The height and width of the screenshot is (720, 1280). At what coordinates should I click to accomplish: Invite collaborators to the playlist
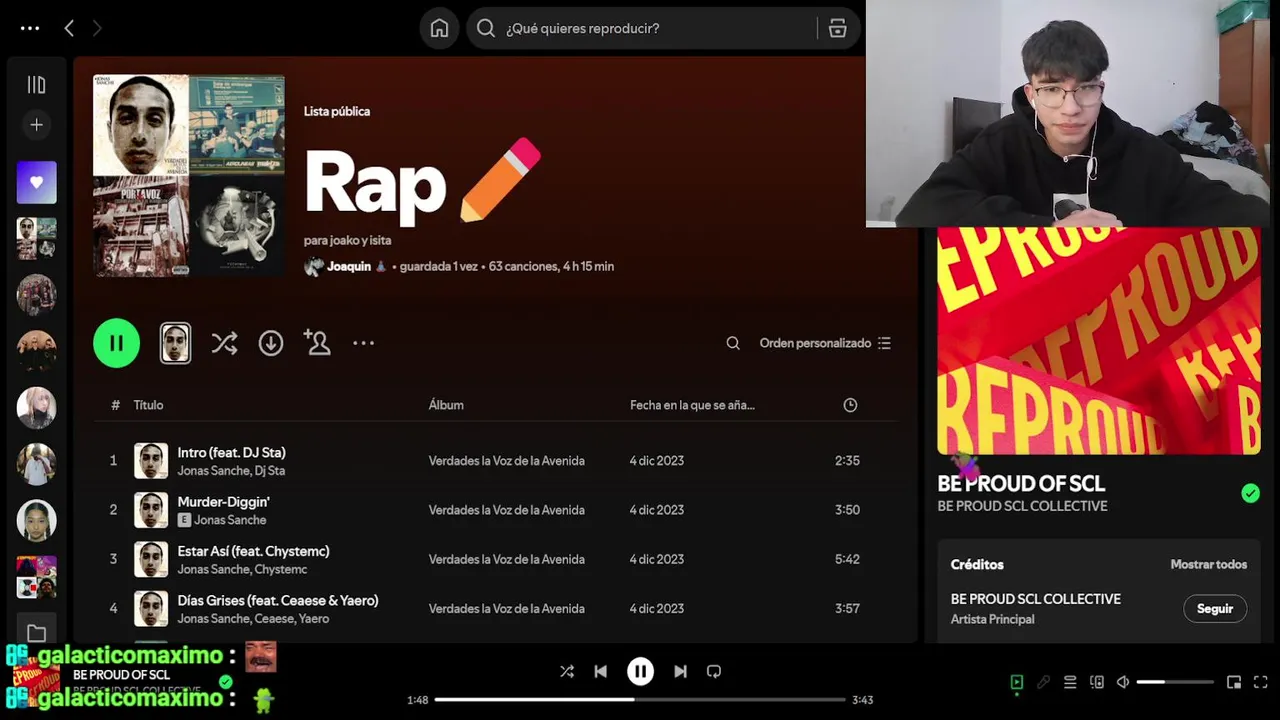coord(317,343)
